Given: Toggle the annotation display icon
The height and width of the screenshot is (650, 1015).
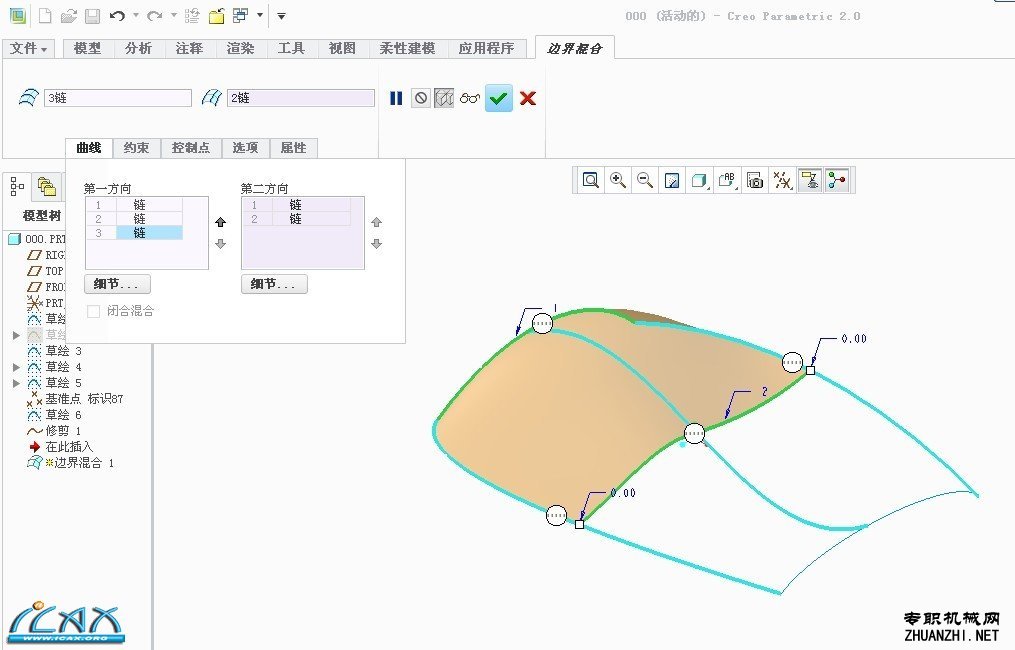Looking at the screenshot, I should click(x=810, y=180).
